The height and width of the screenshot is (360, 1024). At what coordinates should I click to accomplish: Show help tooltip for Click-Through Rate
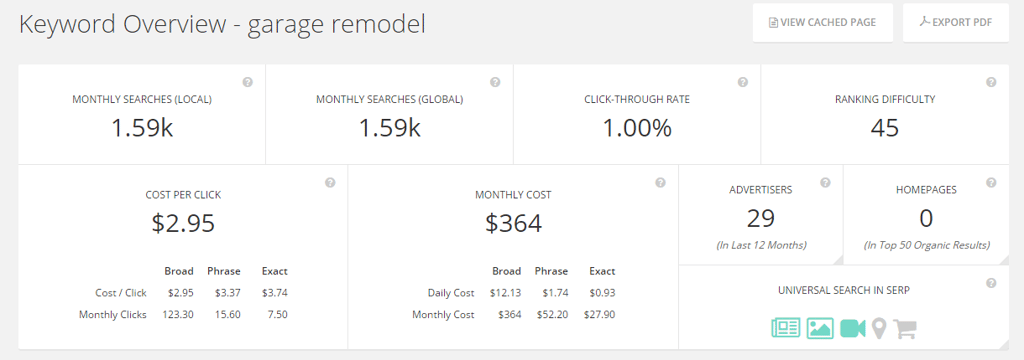pos(743,82)
